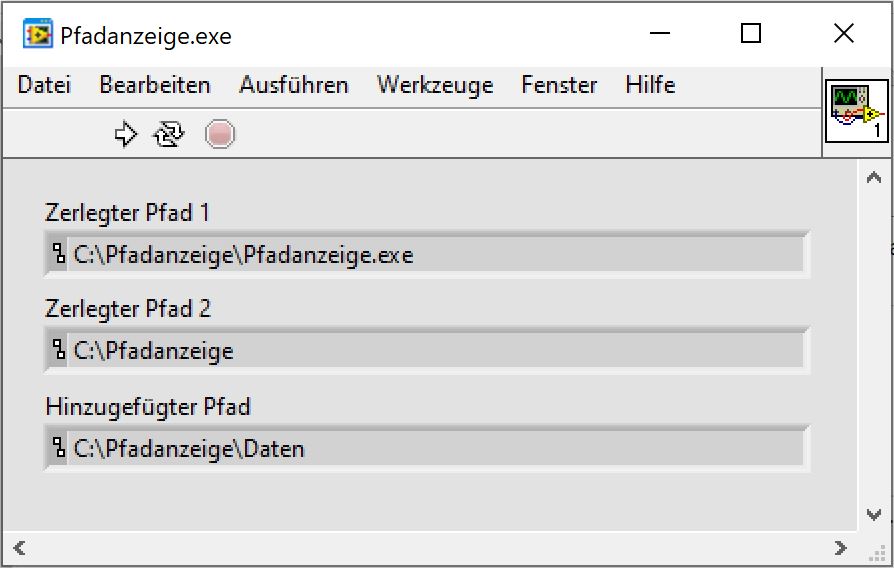Viewport: 894px width, 568px height.
Task: Open the Fenster menu
Action: click(x=559, y=85)
